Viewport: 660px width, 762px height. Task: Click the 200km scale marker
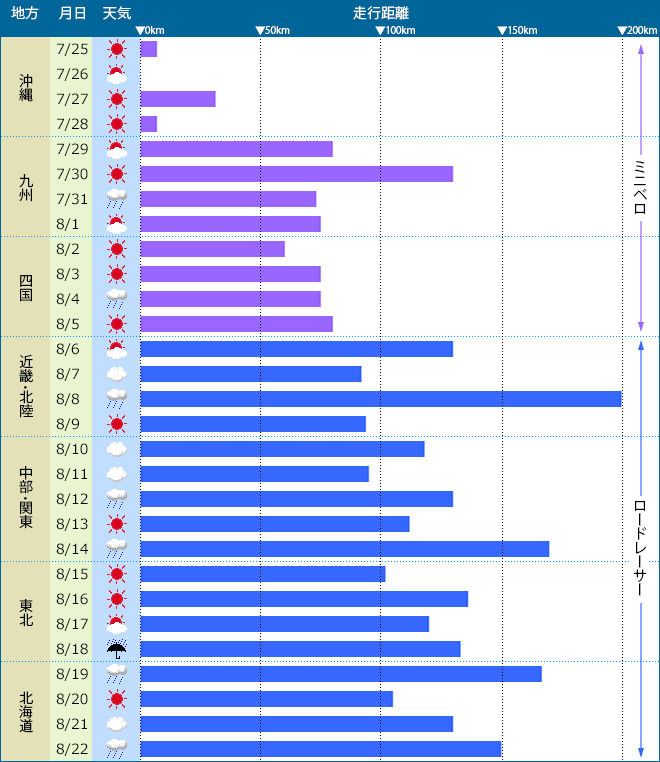point(638,30)
